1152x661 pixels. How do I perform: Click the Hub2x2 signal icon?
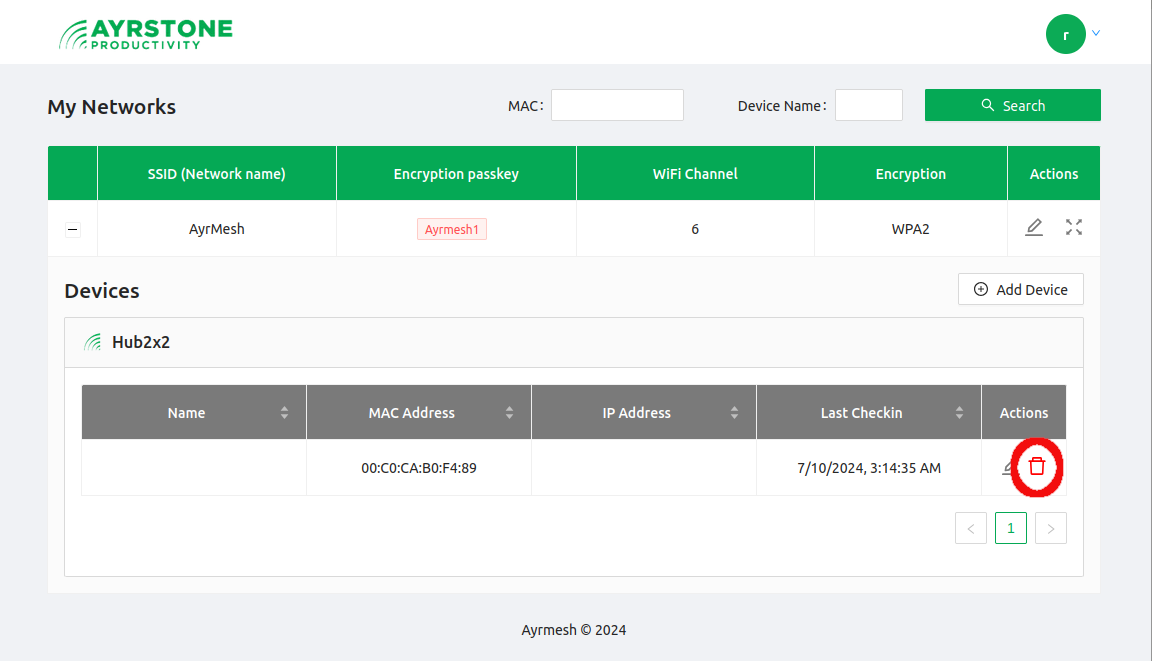(x=93, y=342)
